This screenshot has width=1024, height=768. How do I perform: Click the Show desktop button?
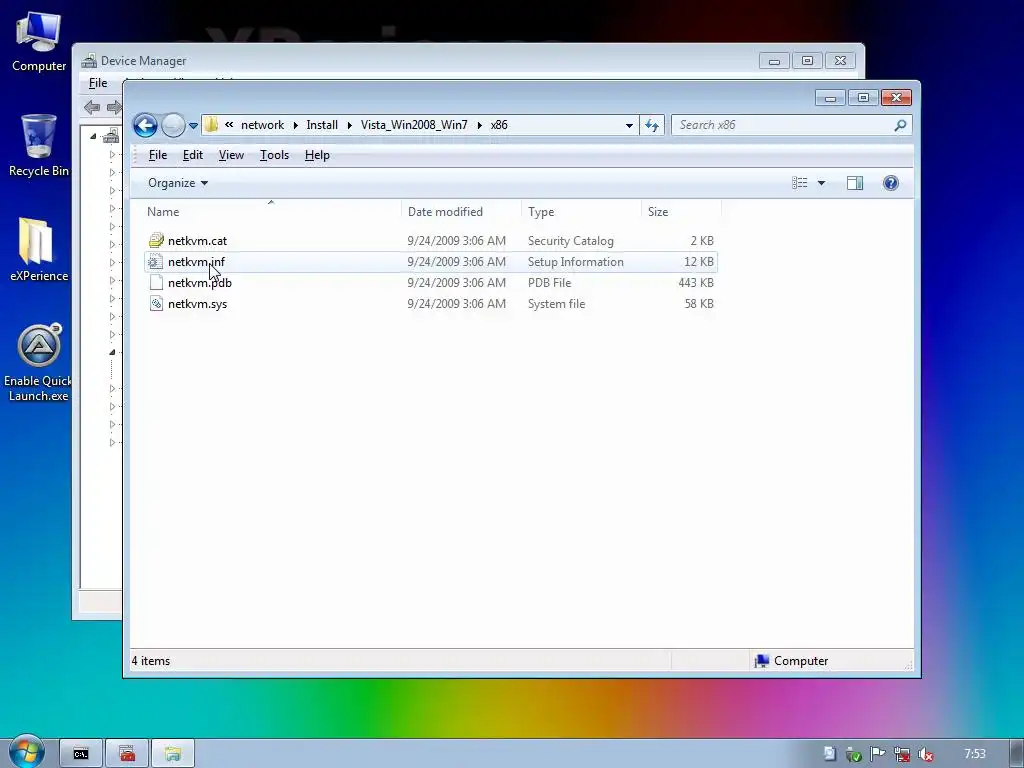1017,754
